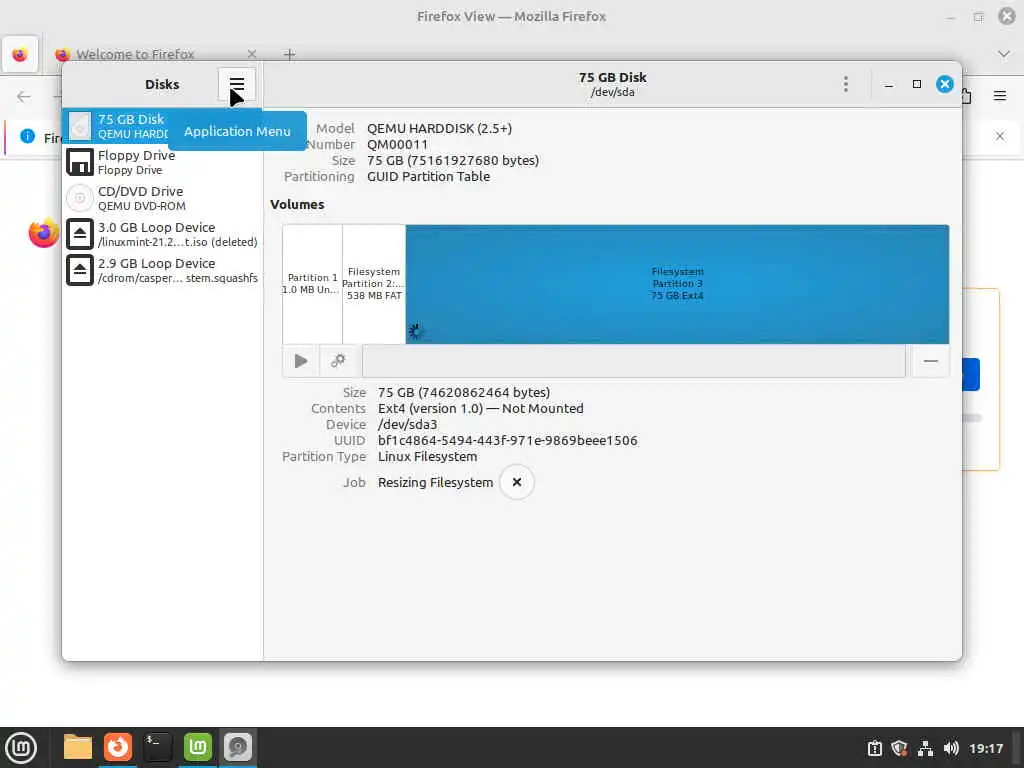Open a new Firefox tab

[x=289, y=54]
